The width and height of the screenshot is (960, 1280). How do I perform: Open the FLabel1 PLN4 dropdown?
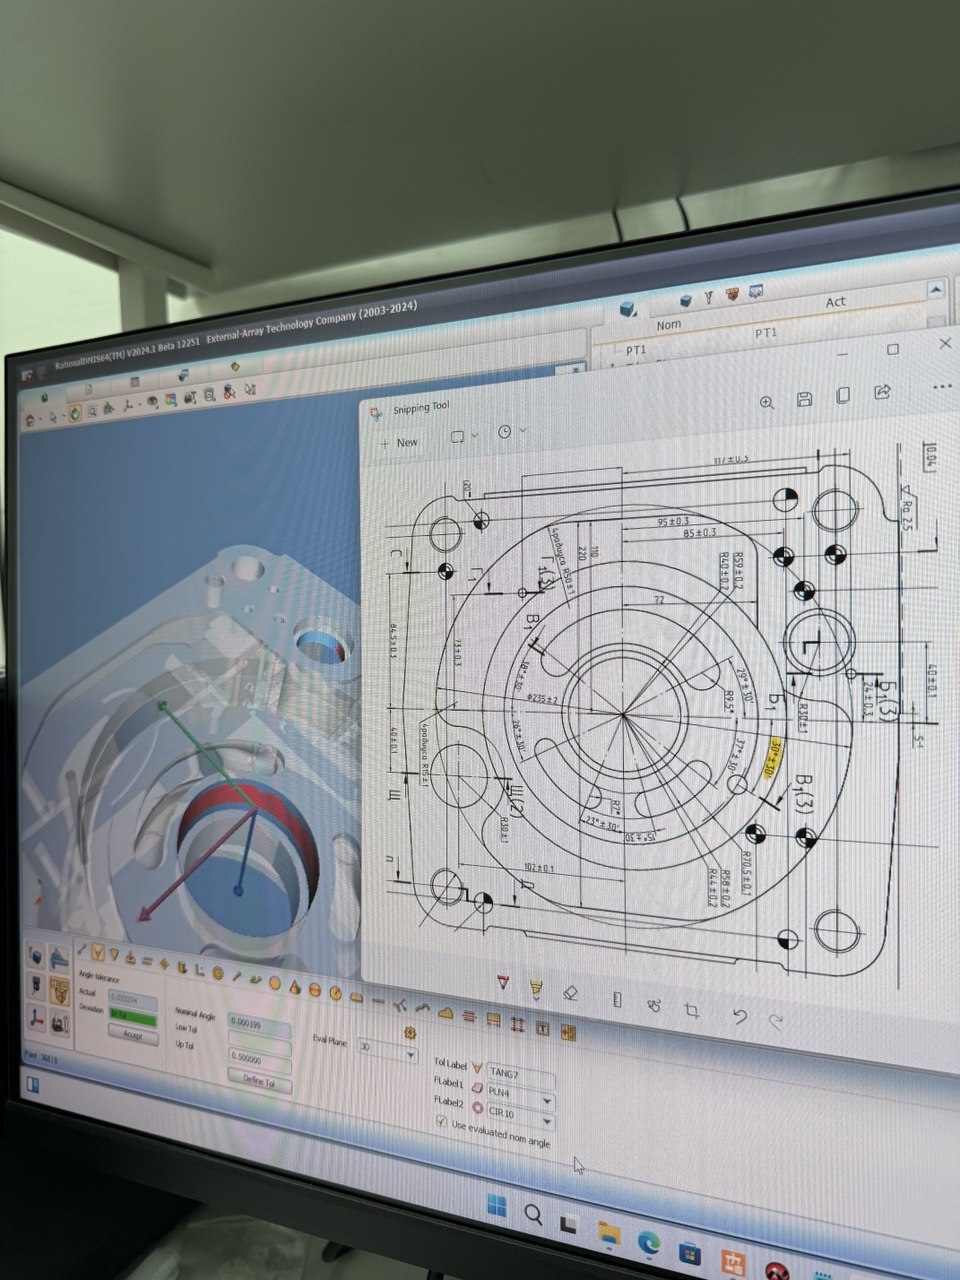tap(547, 1100)
